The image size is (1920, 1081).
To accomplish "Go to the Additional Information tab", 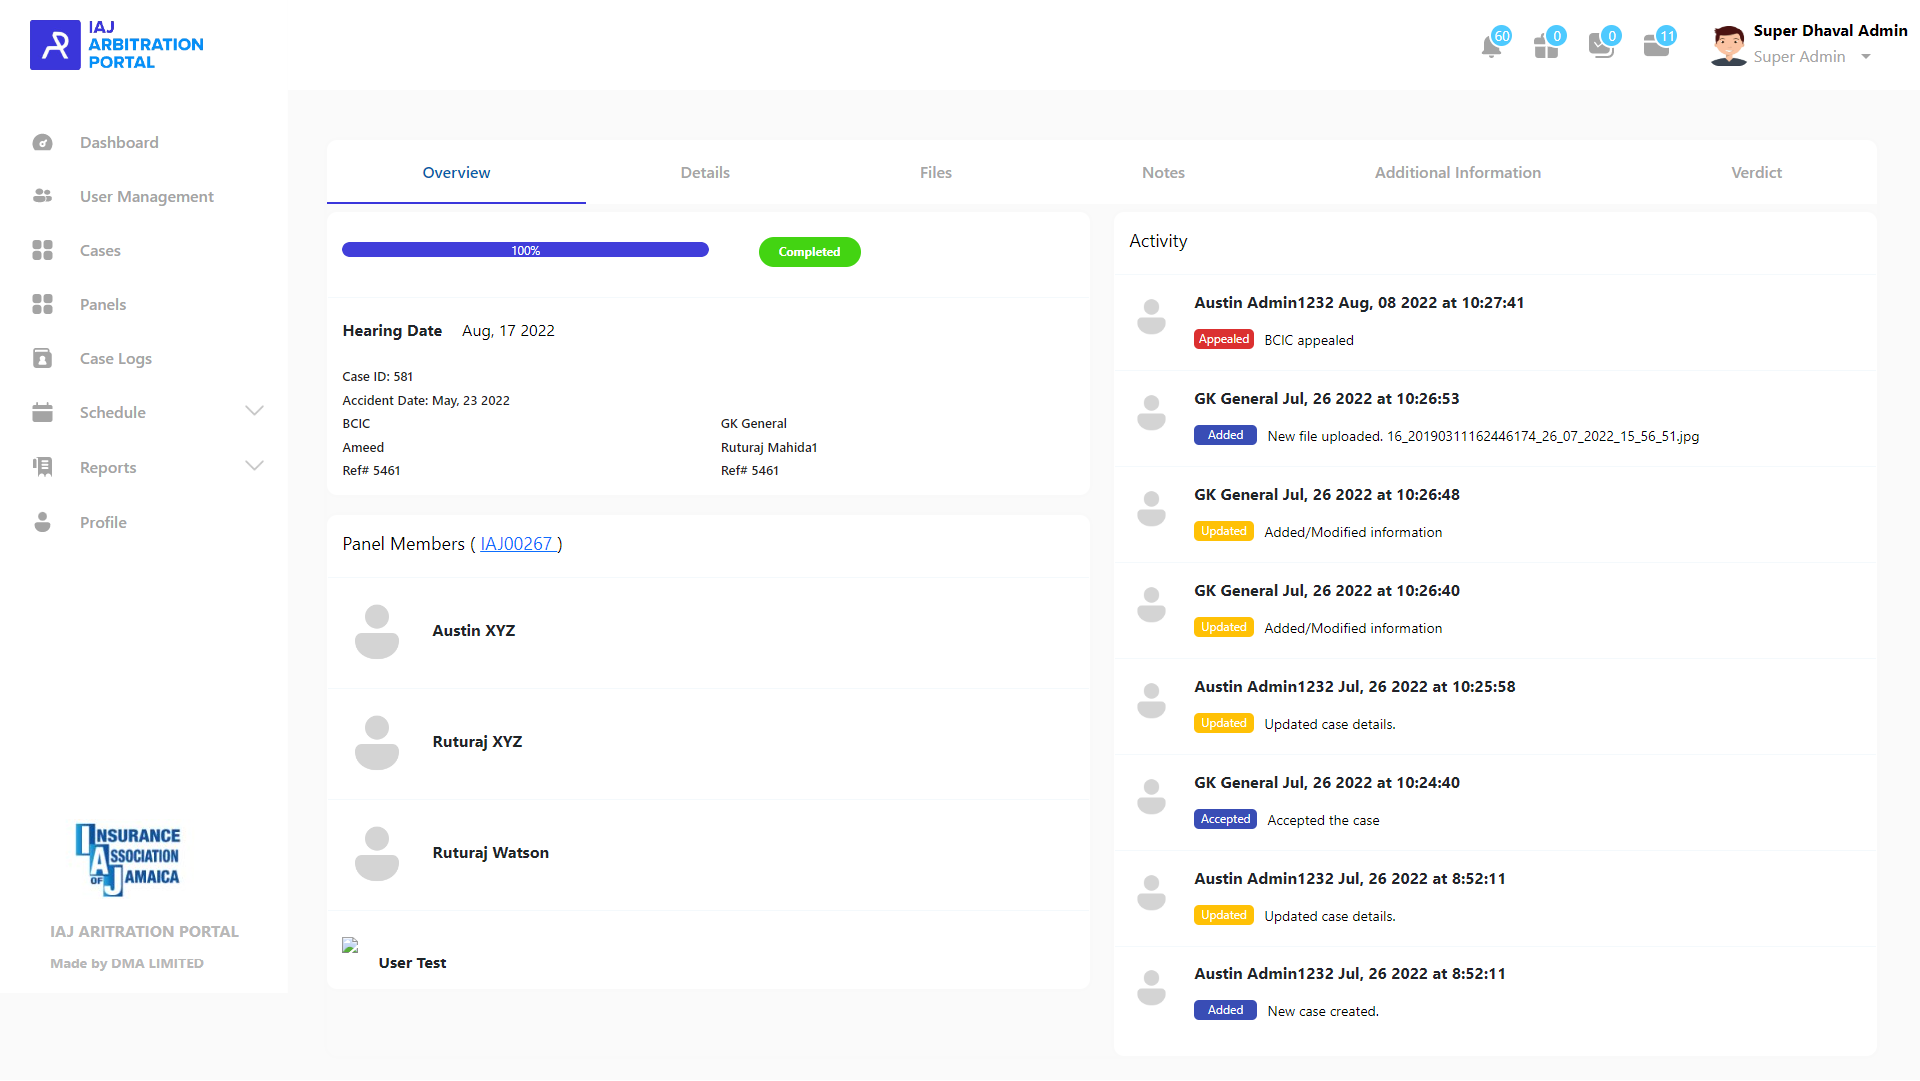I will 1457,173.
